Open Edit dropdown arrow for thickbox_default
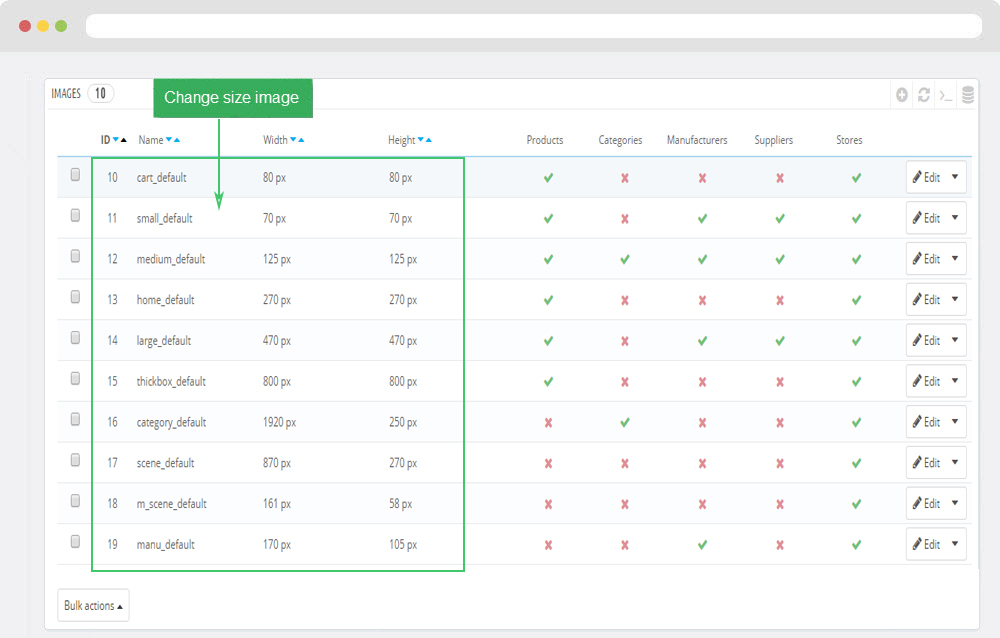 955,381
